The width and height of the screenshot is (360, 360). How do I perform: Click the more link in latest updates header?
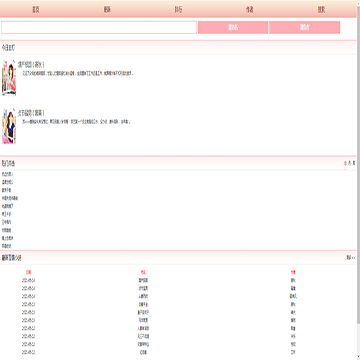pos(351,257)
